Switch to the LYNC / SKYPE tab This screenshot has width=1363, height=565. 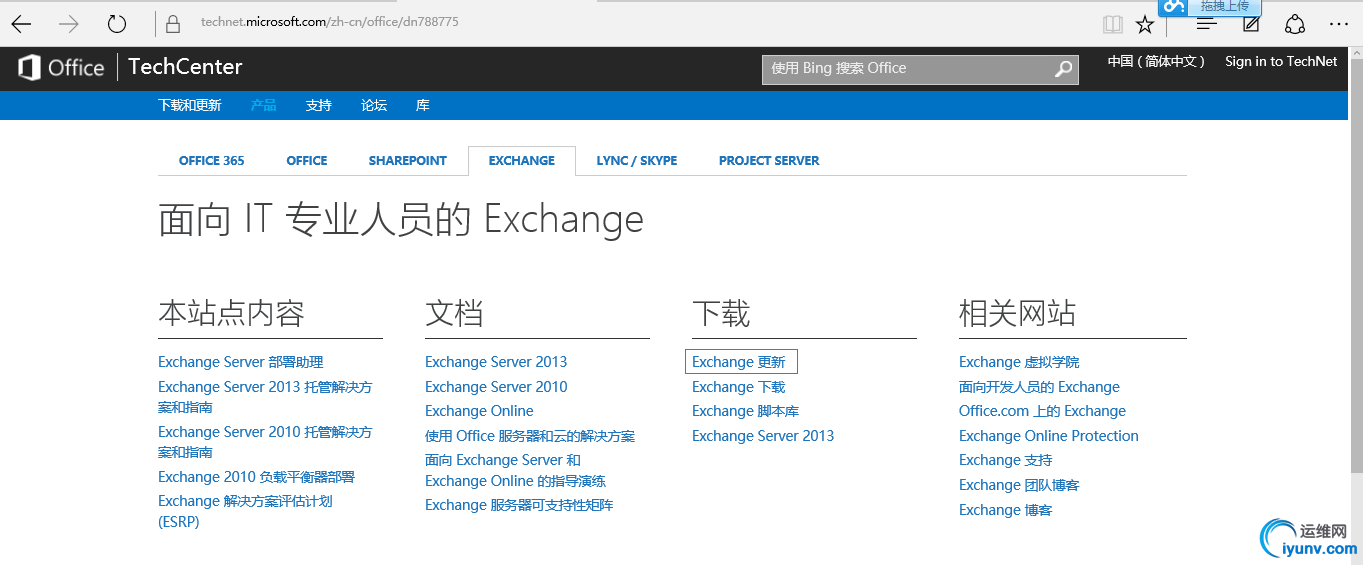(637, 160)
